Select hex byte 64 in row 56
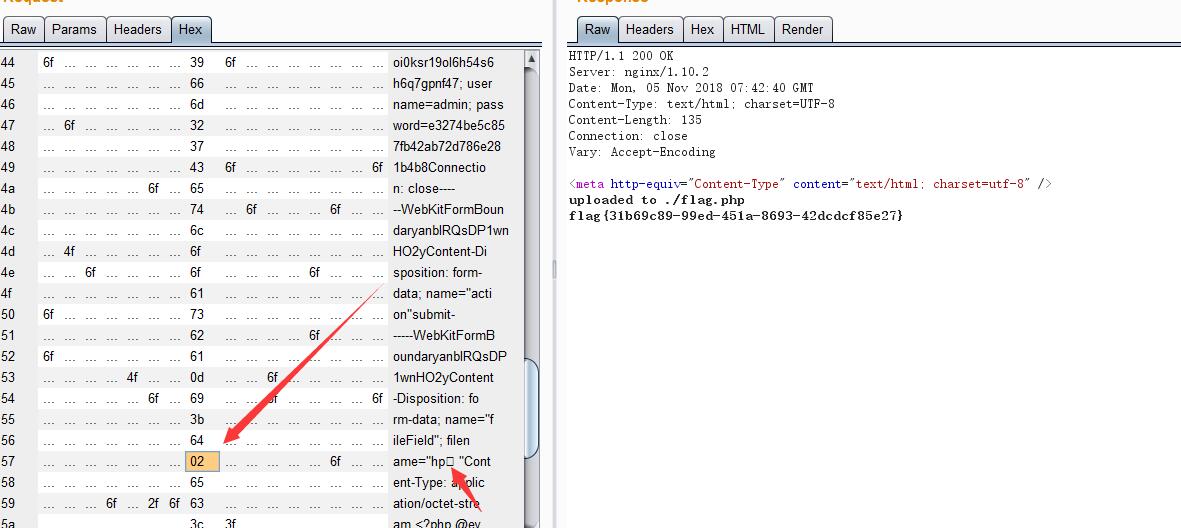This screenshot has height=528, width=1181. pyautogui.click(x=197, y=440)
